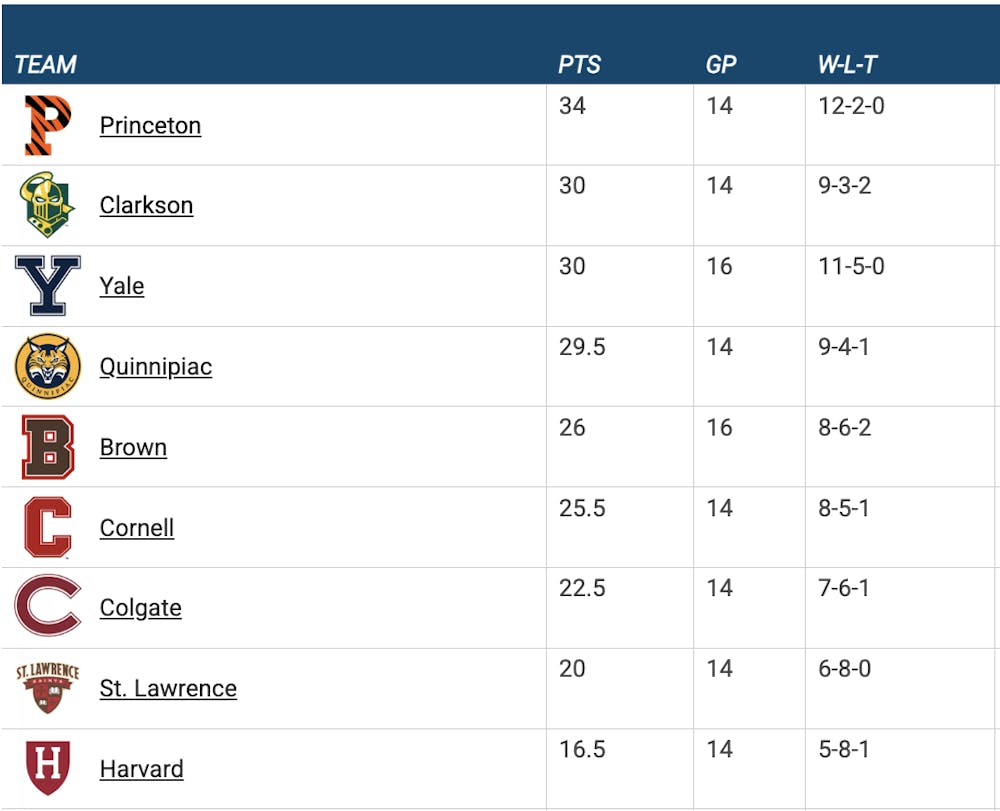This screenshot has height=811, width=1000.
Task: Follow the Quinnipiac team link
Action: [x=156, y=366]
